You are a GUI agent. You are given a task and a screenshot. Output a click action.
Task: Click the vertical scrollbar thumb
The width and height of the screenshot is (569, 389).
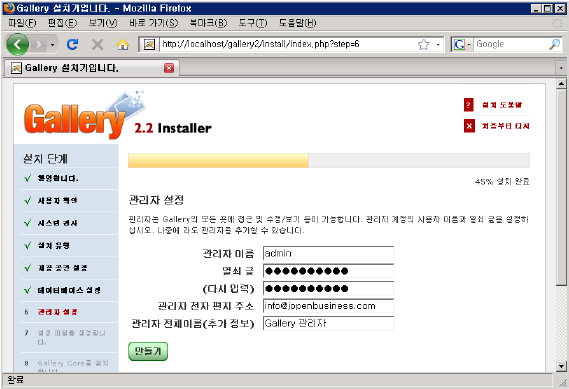[x=561, y=187]
